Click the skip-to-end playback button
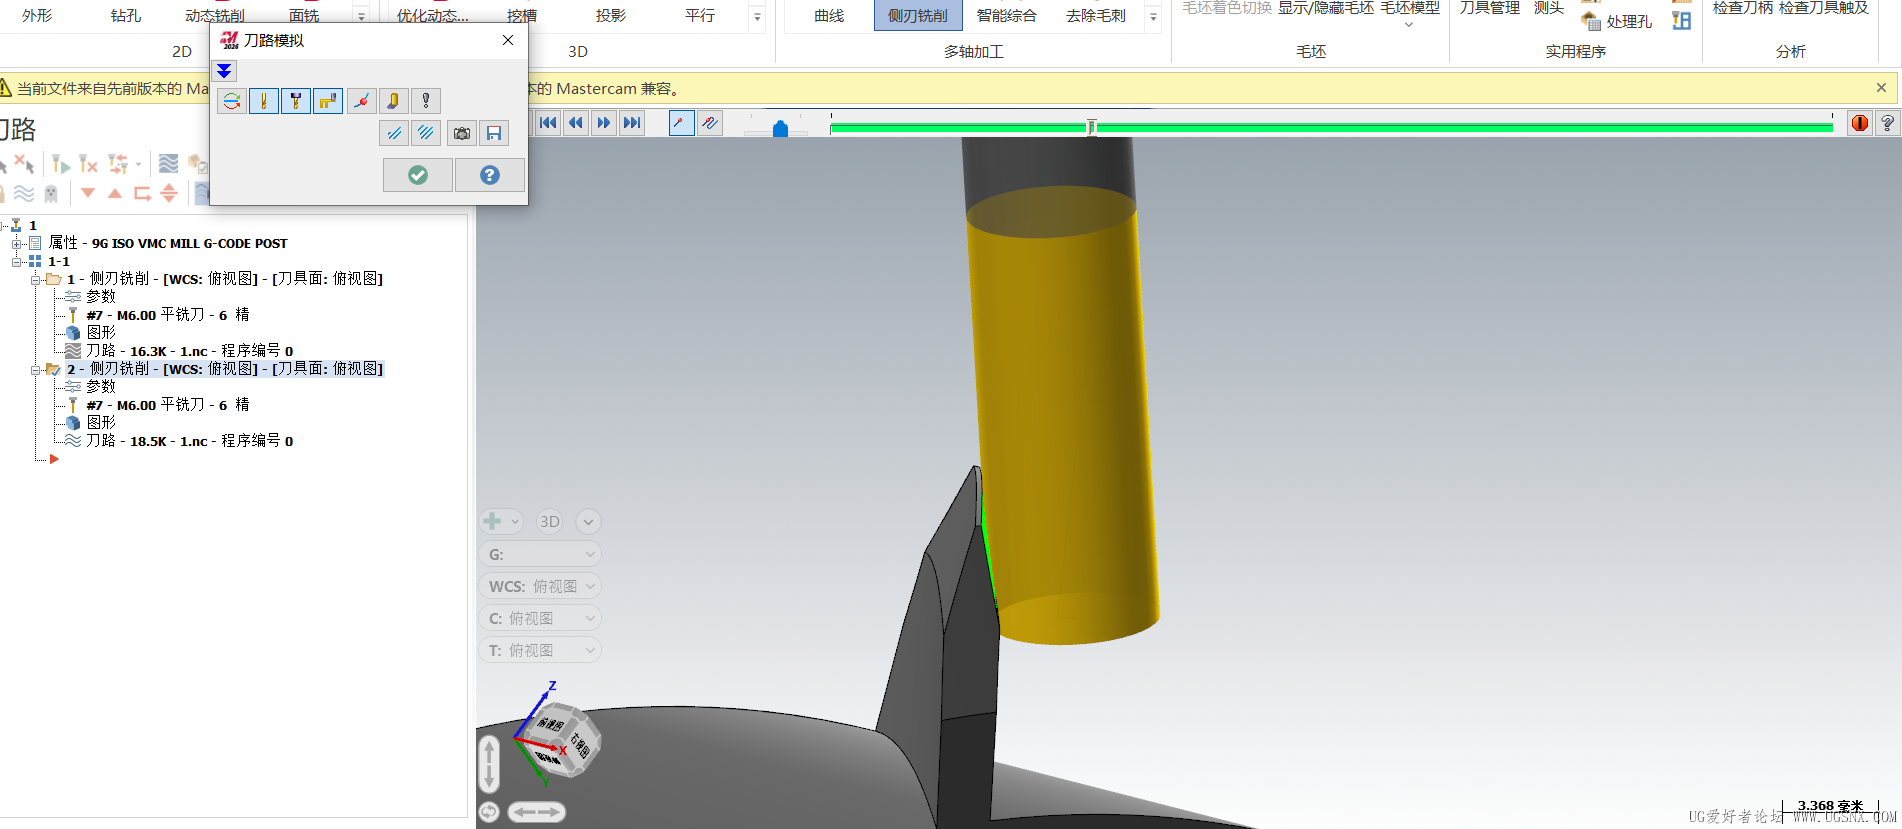The image size is (1902, 829). (632, 123)
